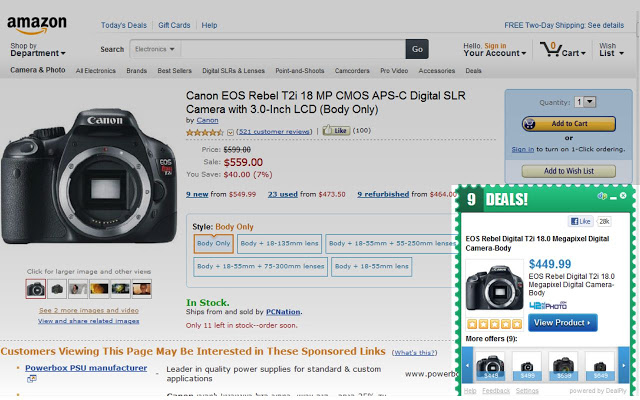Viewport: 640px width, 400px height.
Task: Open Best Sellers
Action: point(174,71)
